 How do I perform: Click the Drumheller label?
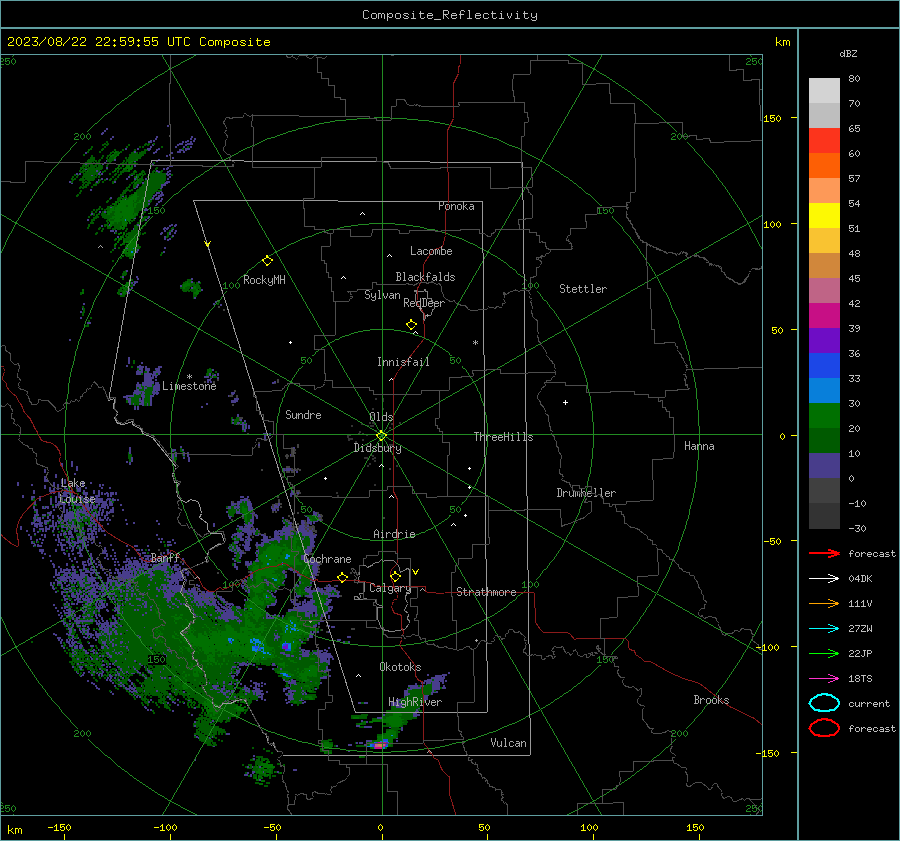[586, 493]
